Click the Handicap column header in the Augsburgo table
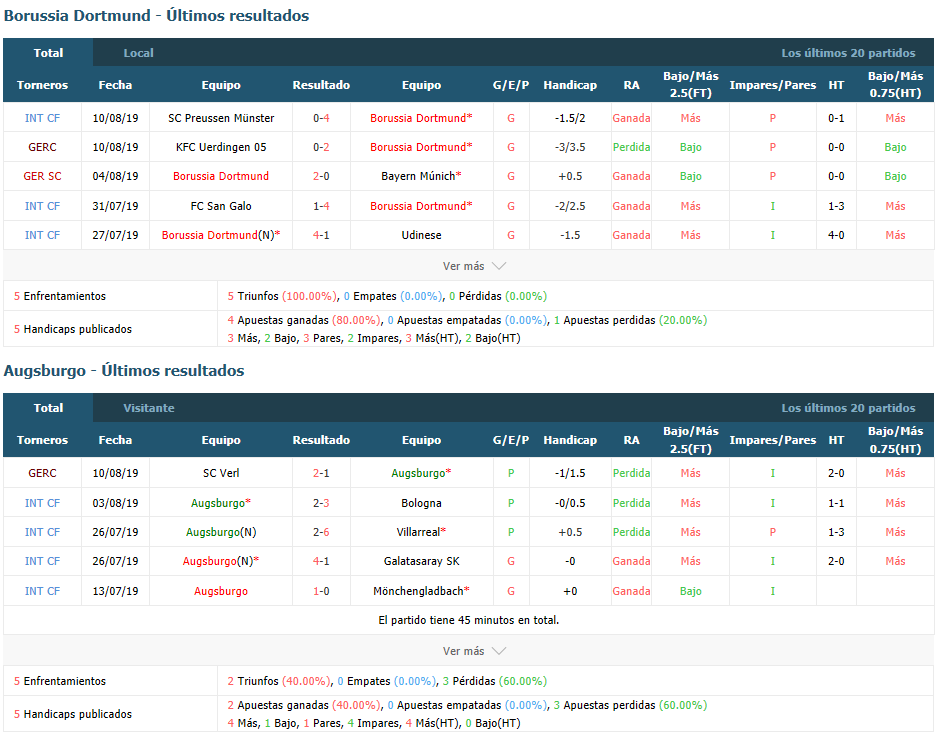The width and height of the screenshot is (948, 735). 570,440
